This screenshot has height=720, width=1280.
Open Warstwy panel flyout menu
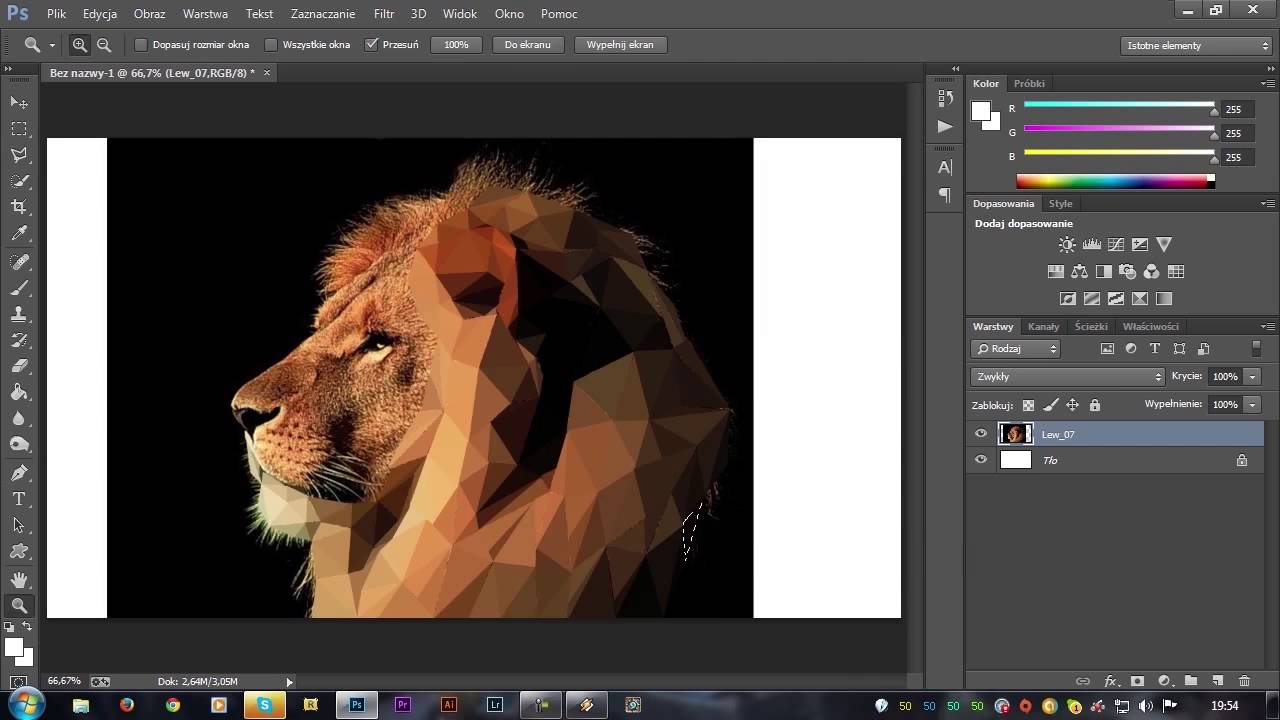pyautogui.click(x=1268, y=326)
